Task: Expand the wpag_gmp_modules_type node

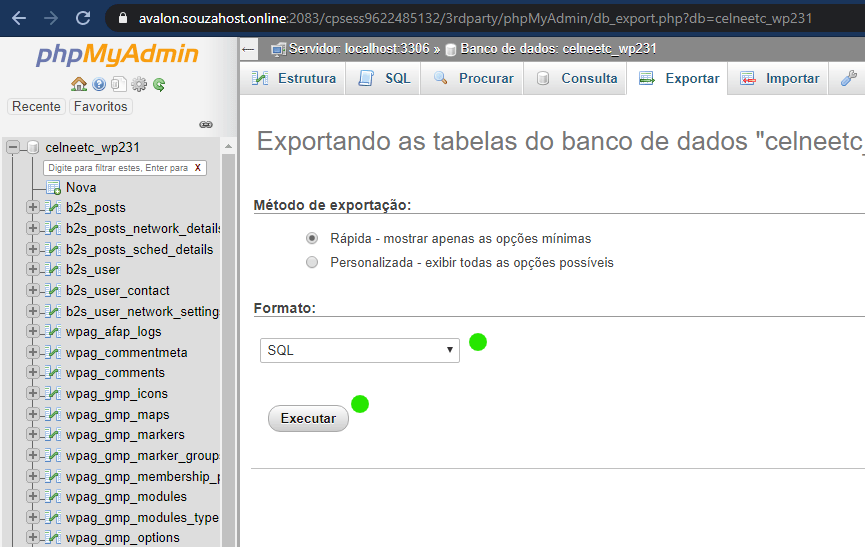Action: pos(33,517)
